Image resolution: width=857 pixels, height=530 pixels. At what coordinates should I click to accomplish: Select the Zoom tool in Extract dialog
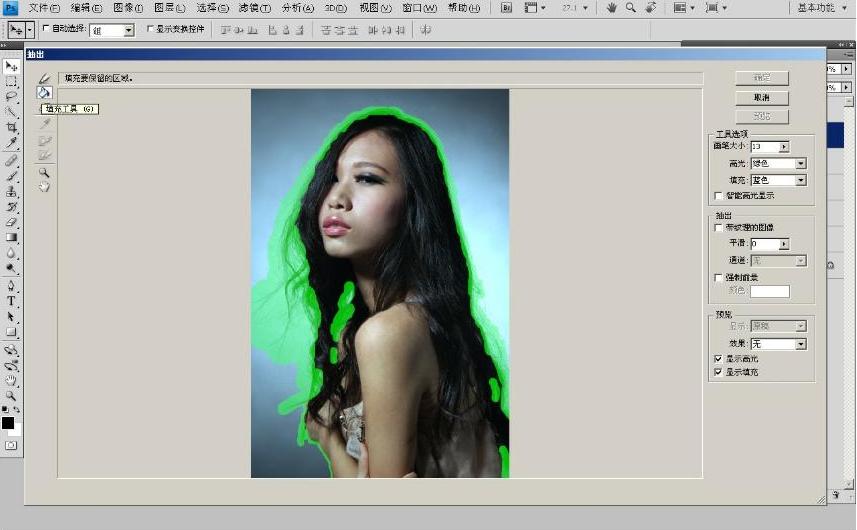tap(44, 173)
